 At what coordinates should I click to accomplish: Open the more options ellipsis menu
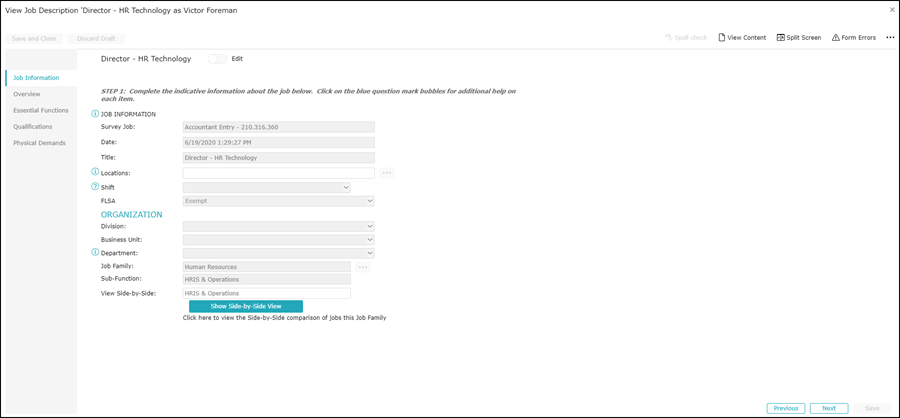tap(890, 37)
